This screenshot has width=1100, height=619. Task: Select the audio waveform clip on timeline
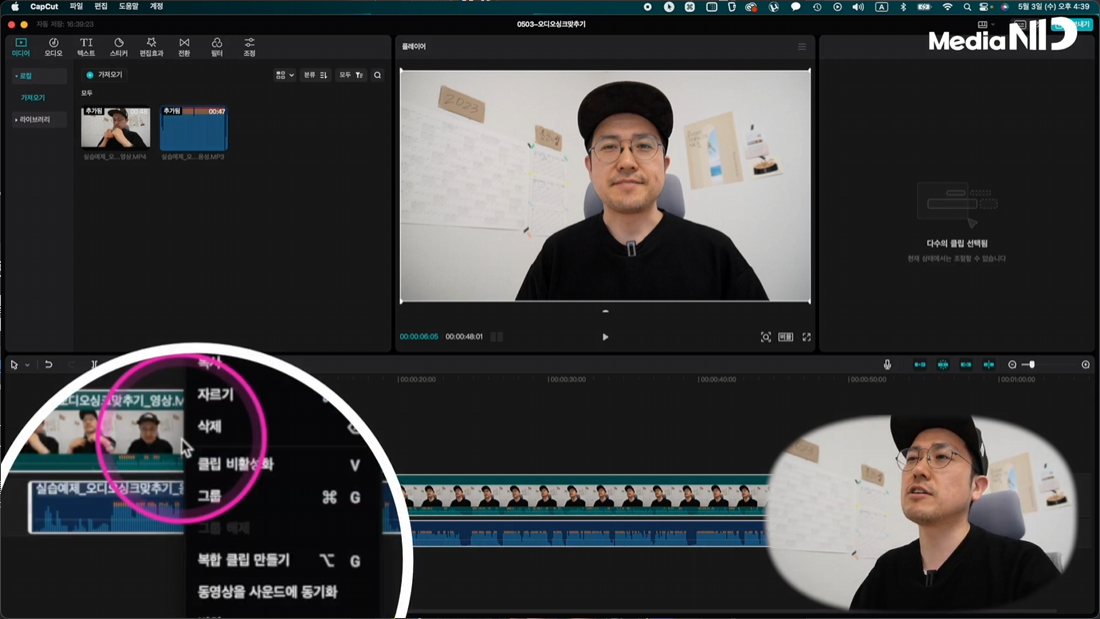pyautogui.click(x=586, y=531)
